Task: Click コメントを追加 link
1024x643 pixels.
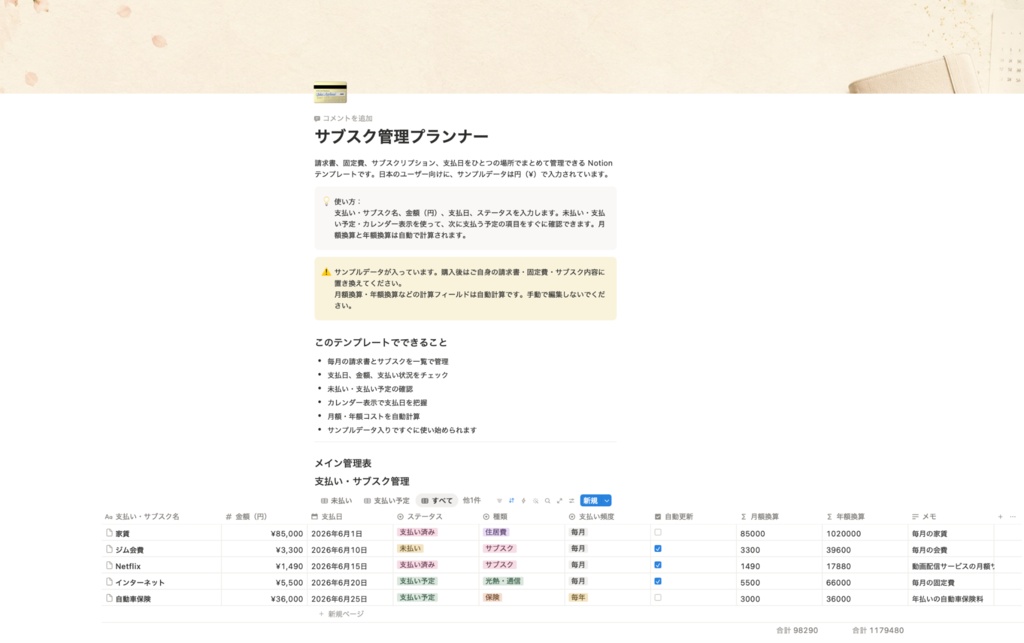Action: point(343,118)
